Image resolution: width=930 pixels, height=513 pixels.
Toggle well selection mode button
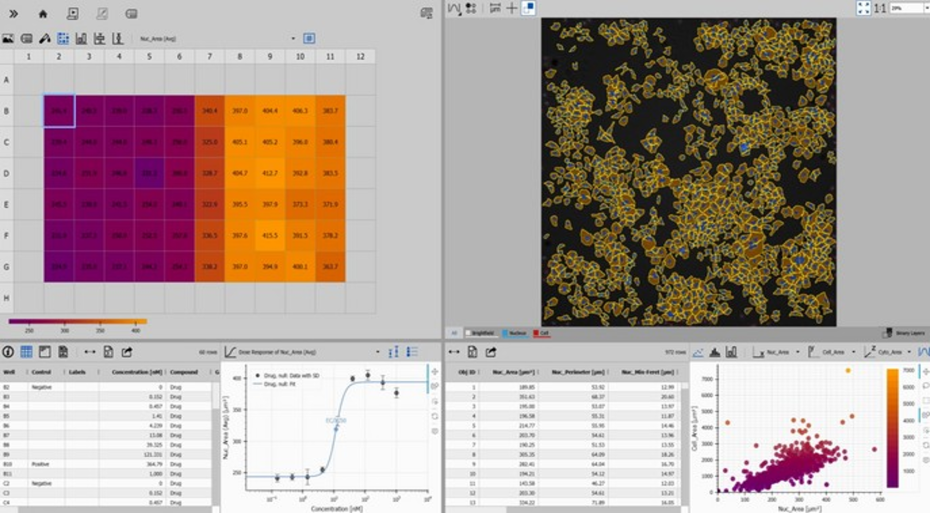[x=309, y=39]
